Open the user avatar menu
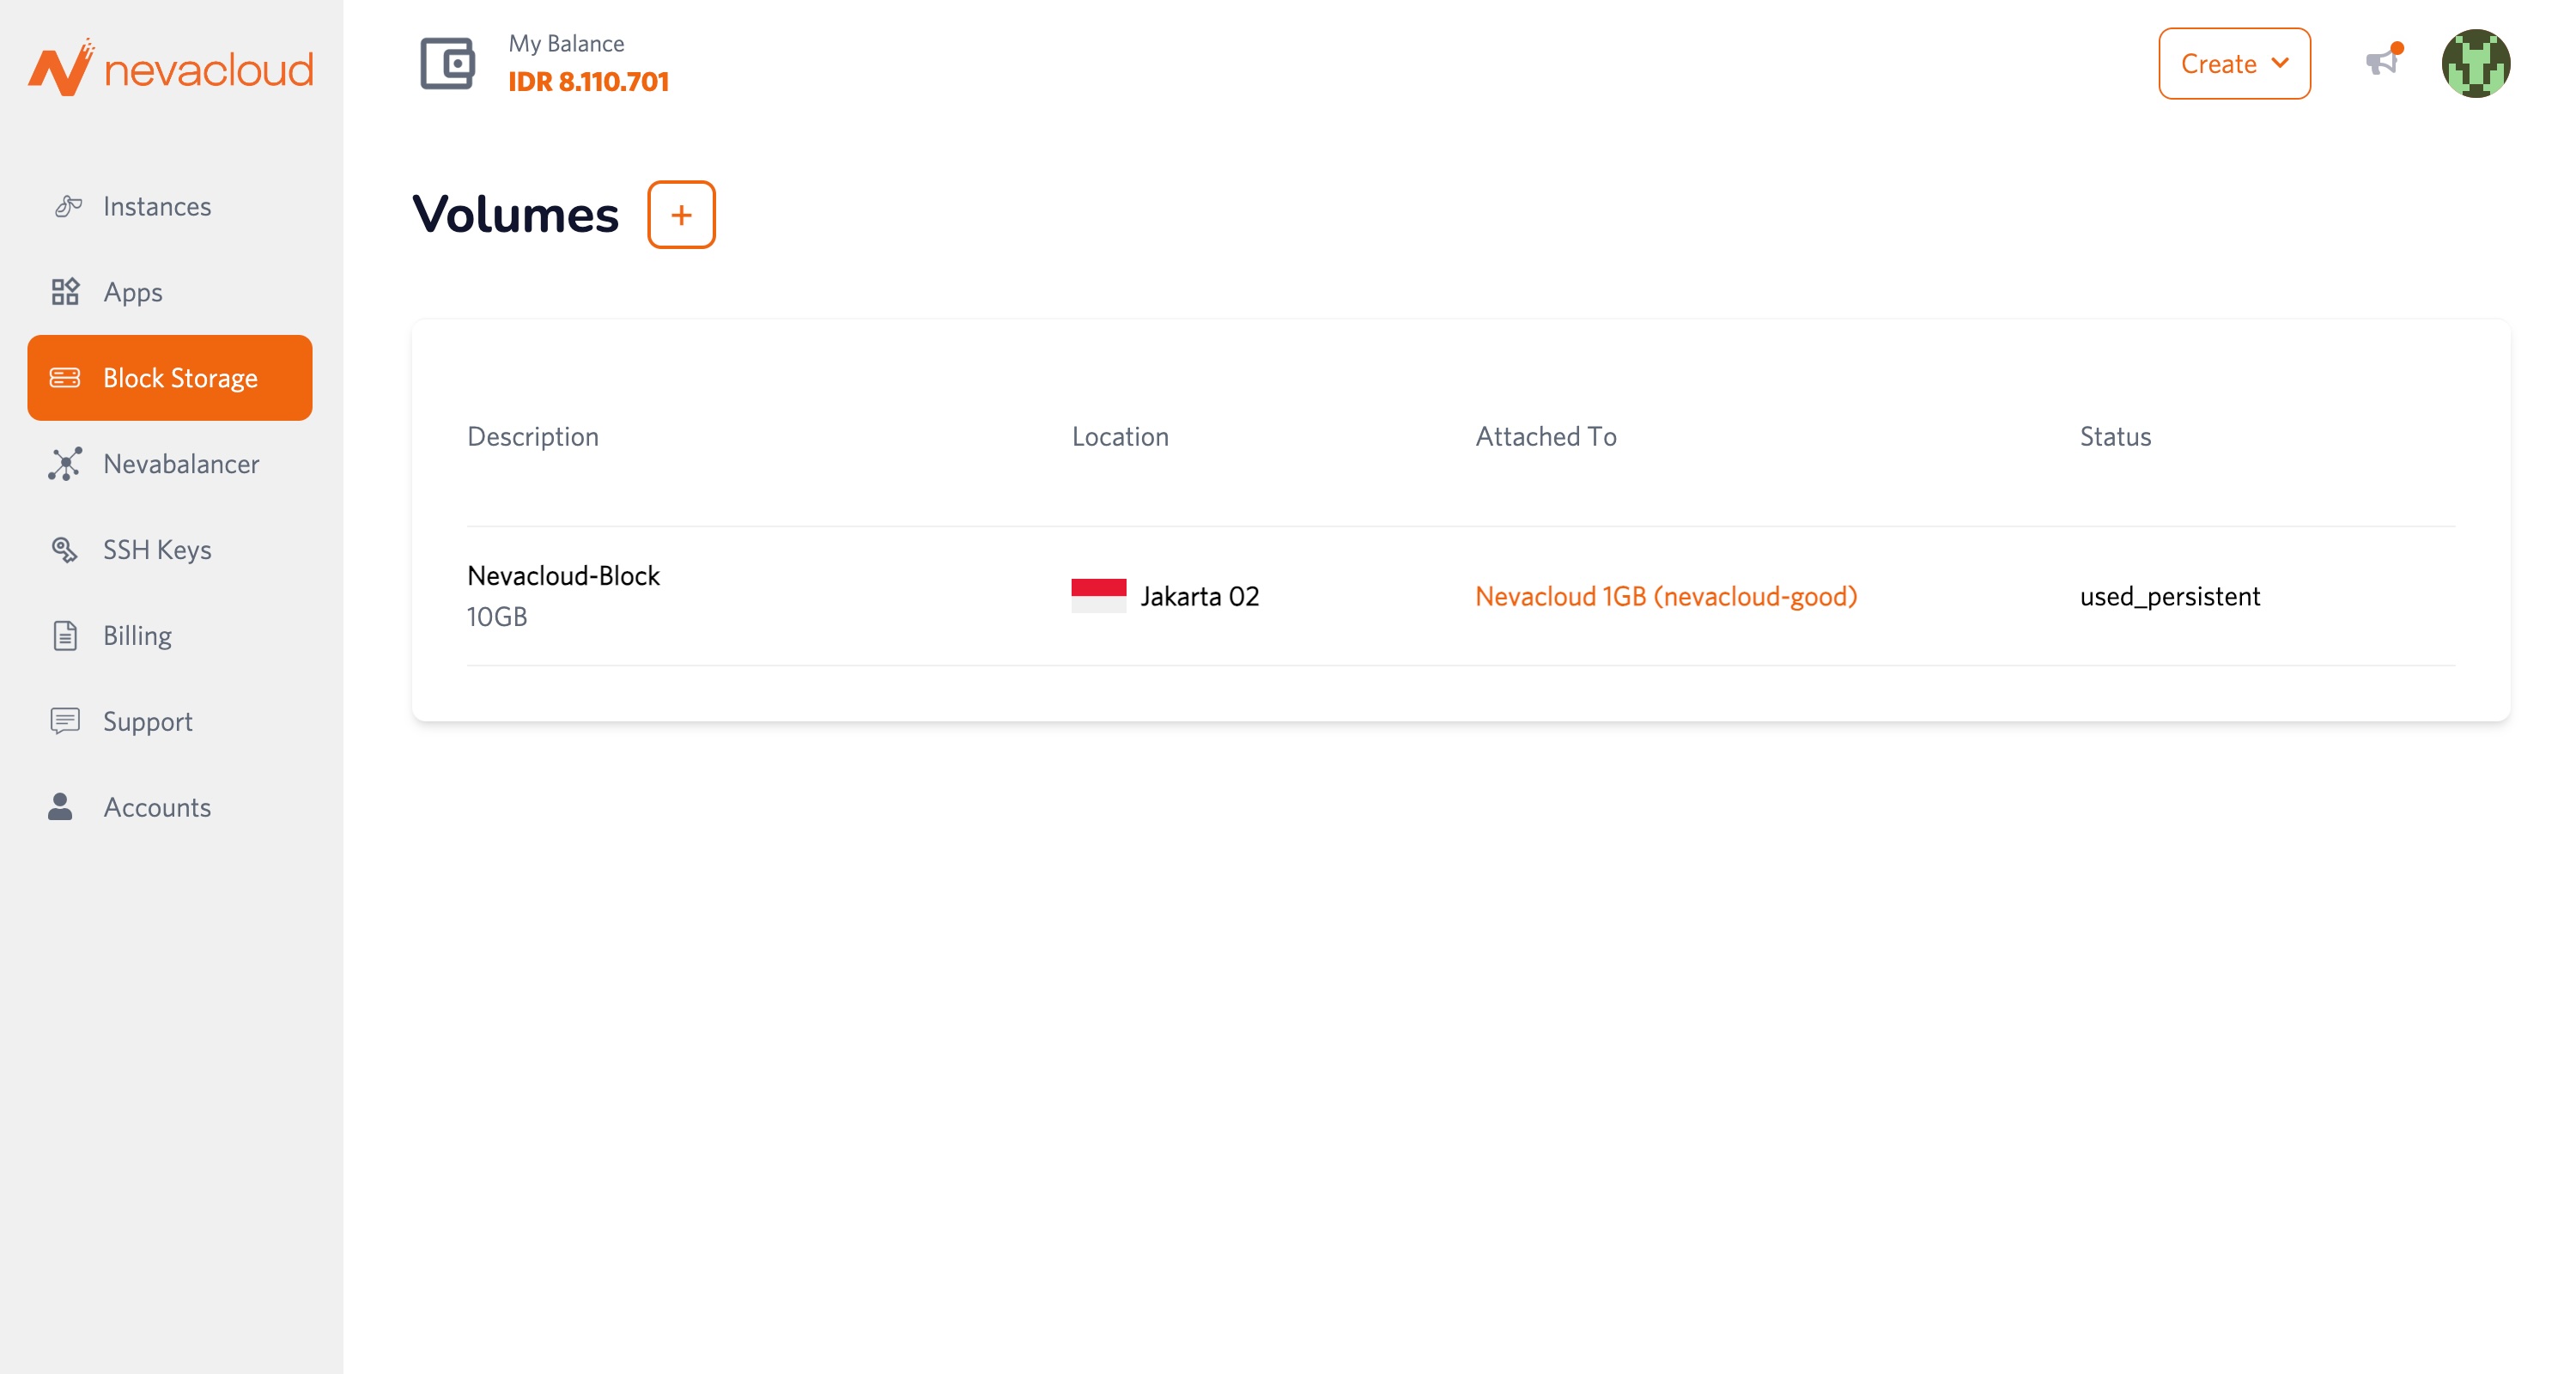The height and width of the screenshot is (1374, 2576). pyautogui.click(x=2475, y=64)
